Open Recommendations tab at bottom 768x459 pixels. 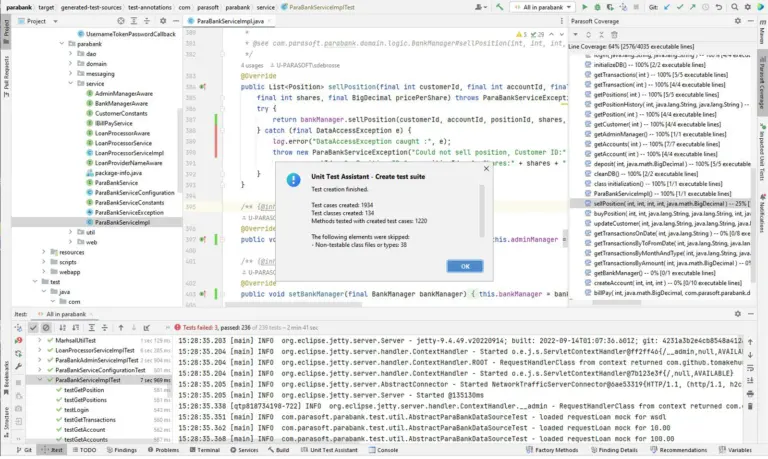678,450
